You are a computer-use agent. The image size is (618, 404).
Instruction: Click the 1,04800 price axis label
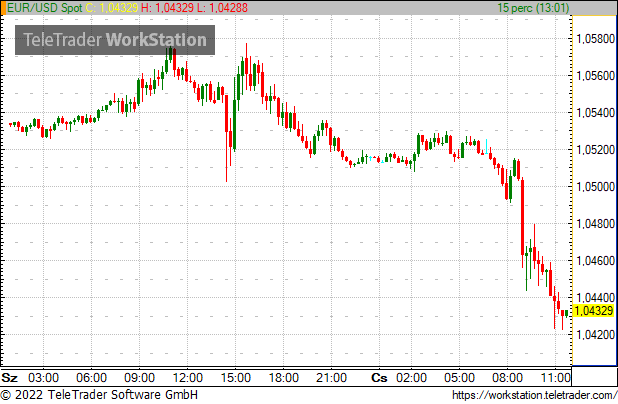[x=596, y=223]
